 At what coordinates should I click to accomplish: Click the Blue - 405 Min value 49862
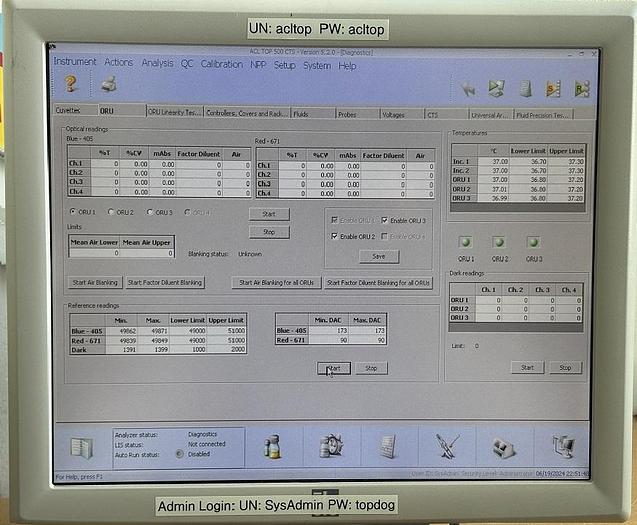coord(121,331)
